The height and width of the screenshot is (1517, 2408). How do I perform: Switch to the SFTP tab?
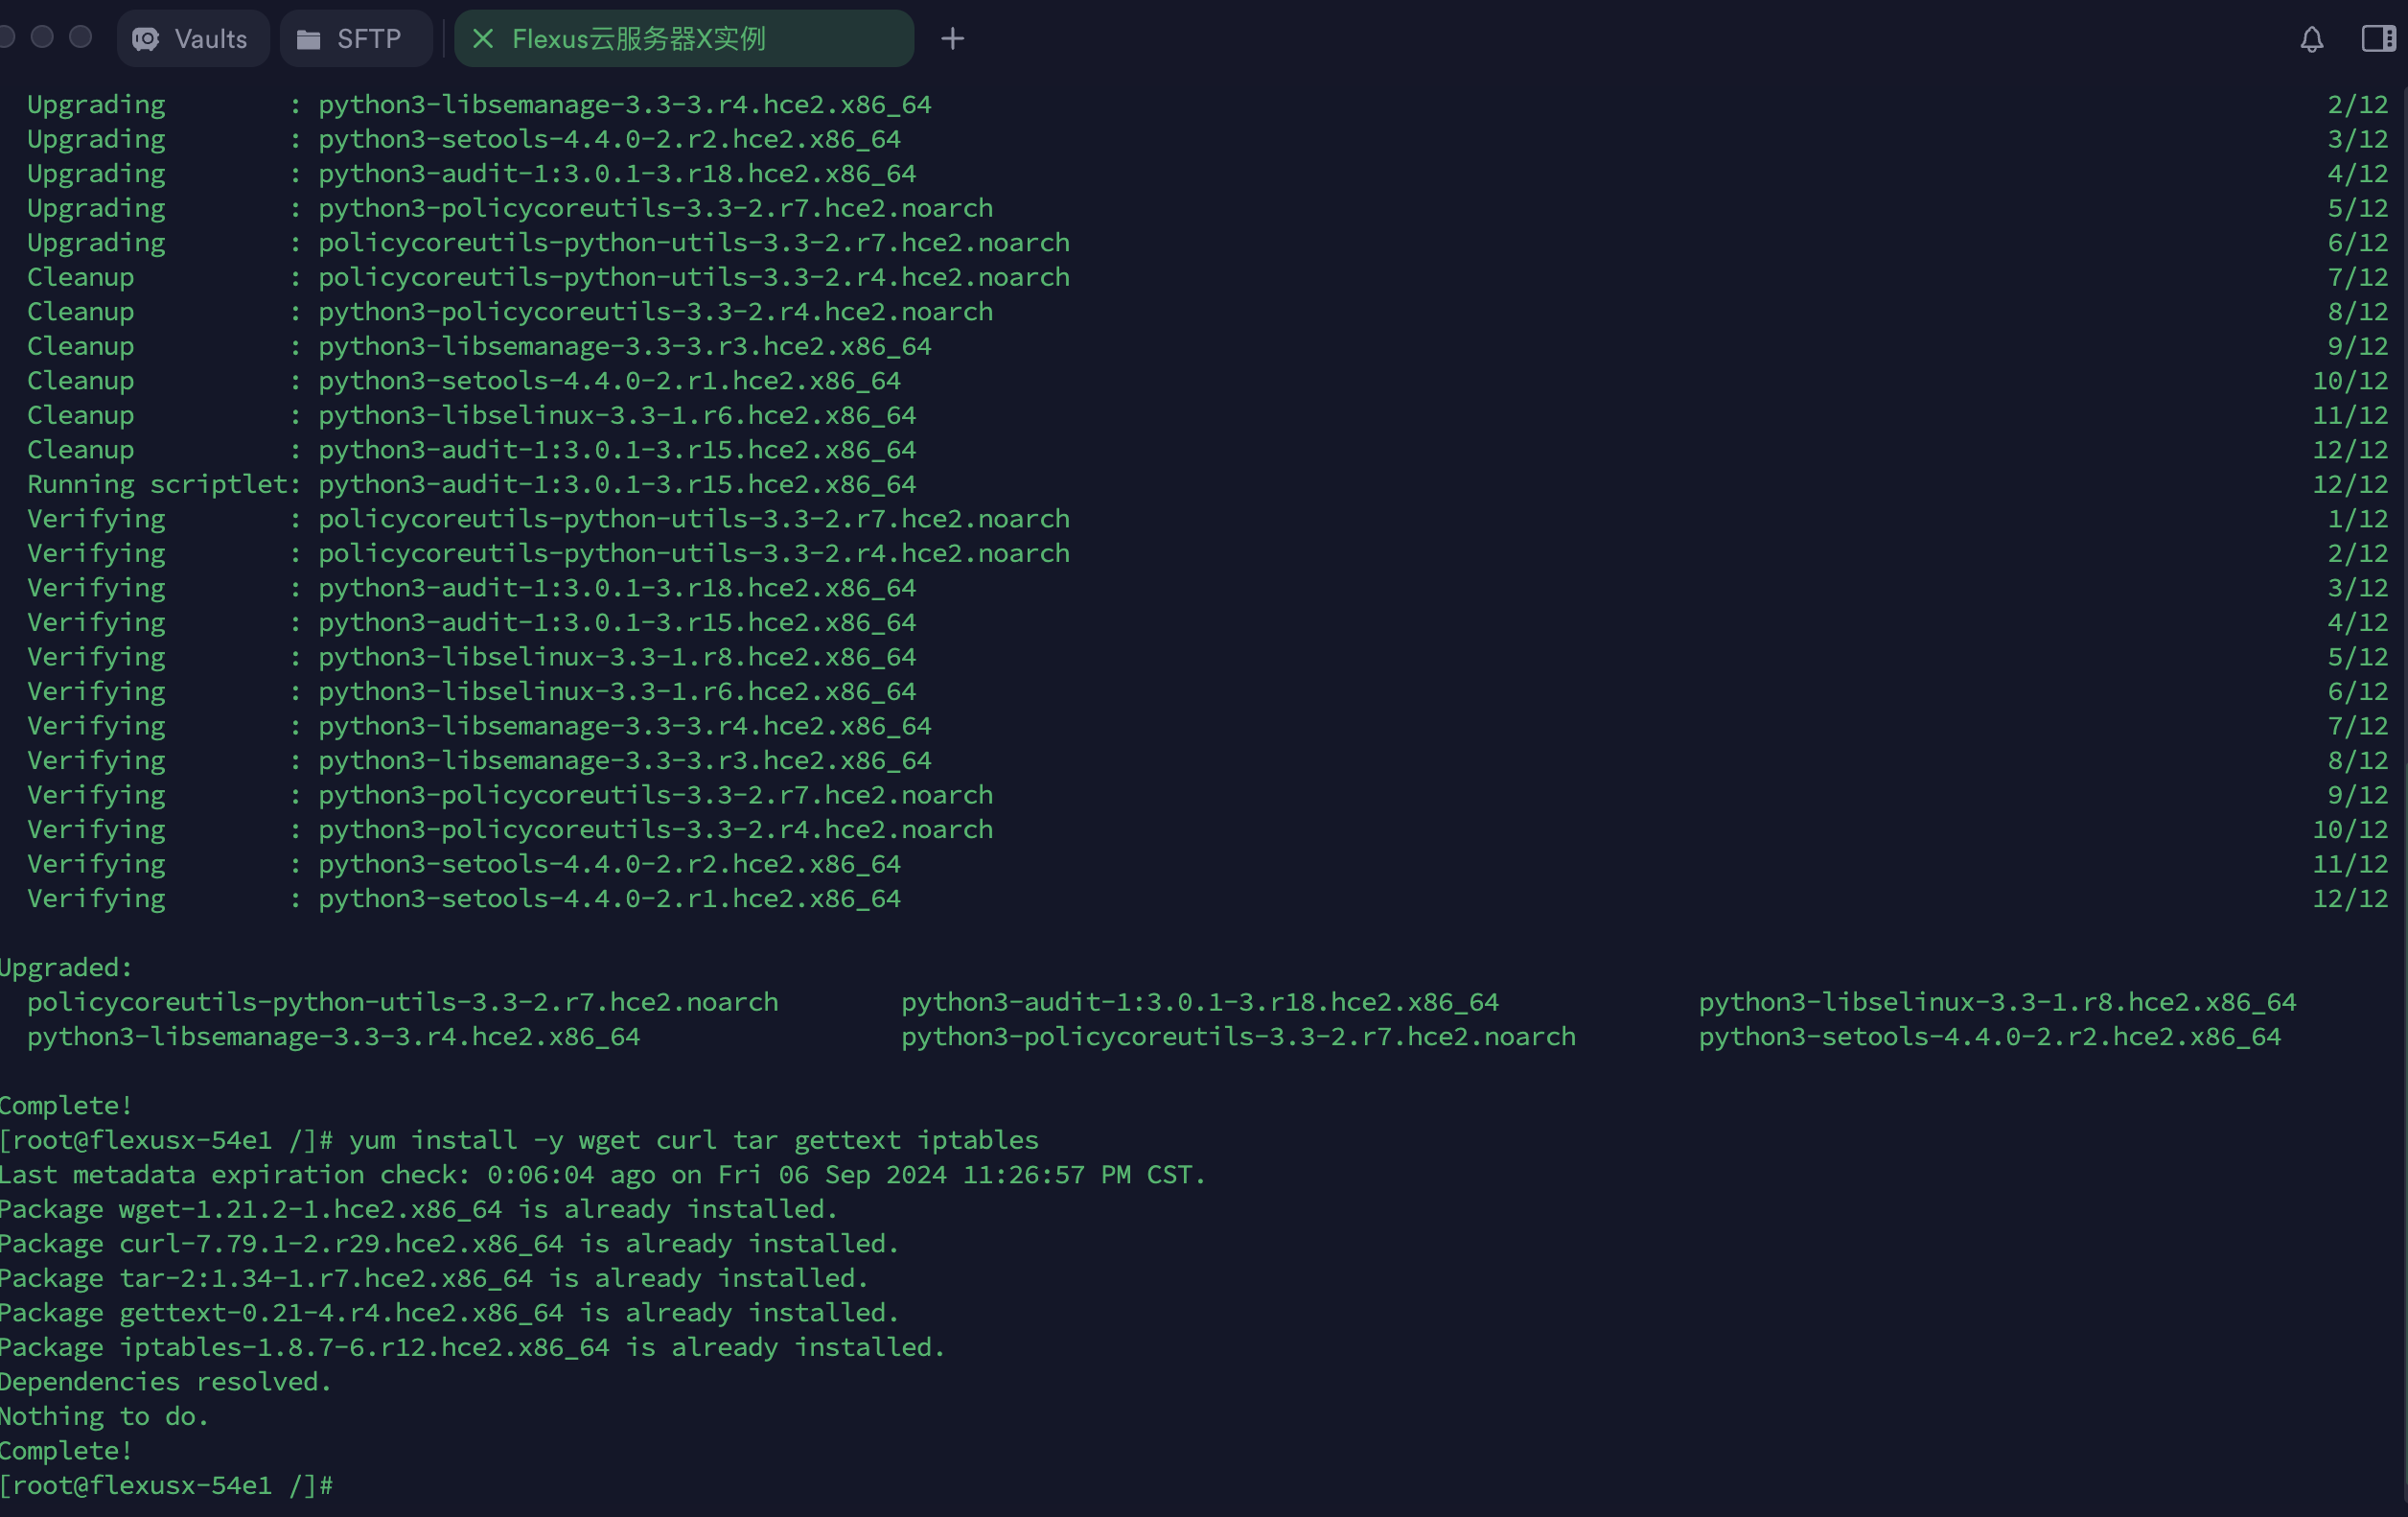pos(368,39)
